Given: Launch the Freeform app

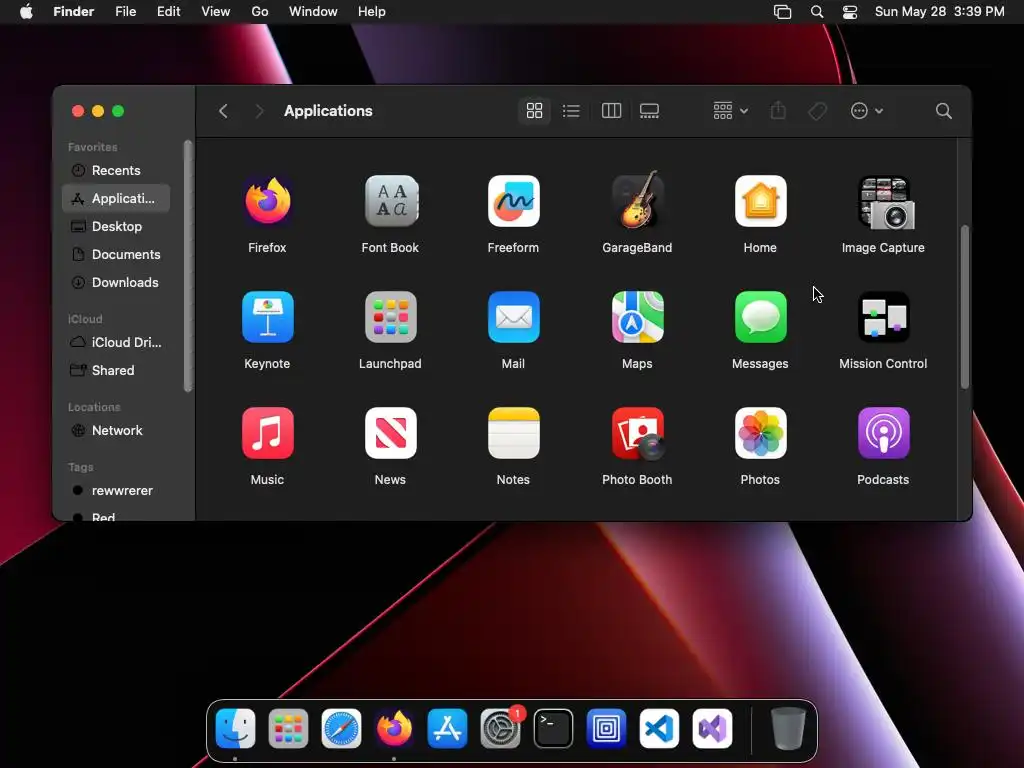Looking at the screenshot, I should (513, 201).
